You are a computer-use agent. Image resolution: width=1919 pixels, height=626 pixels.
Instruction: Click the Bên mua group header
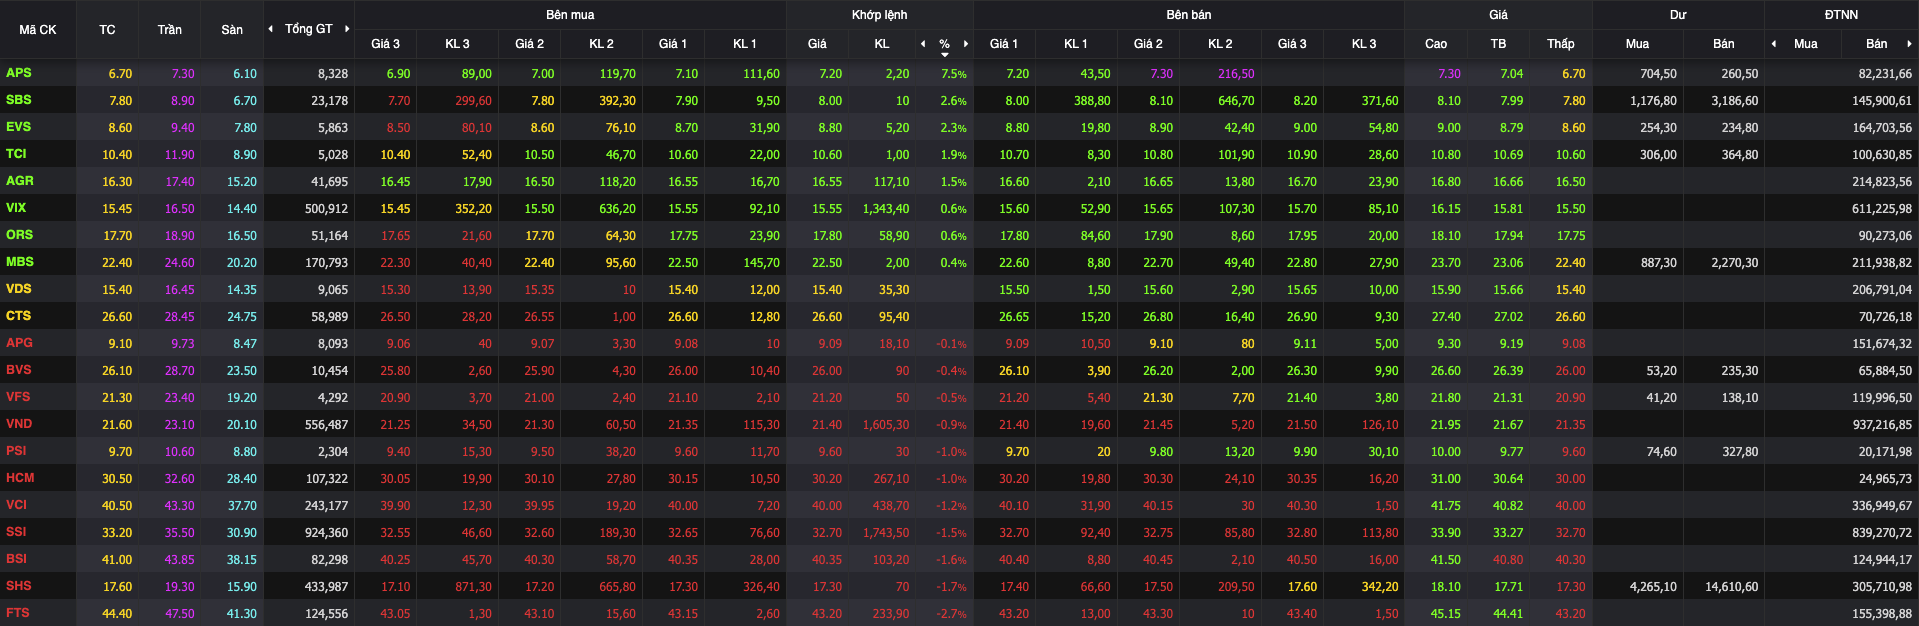[570, 15]
